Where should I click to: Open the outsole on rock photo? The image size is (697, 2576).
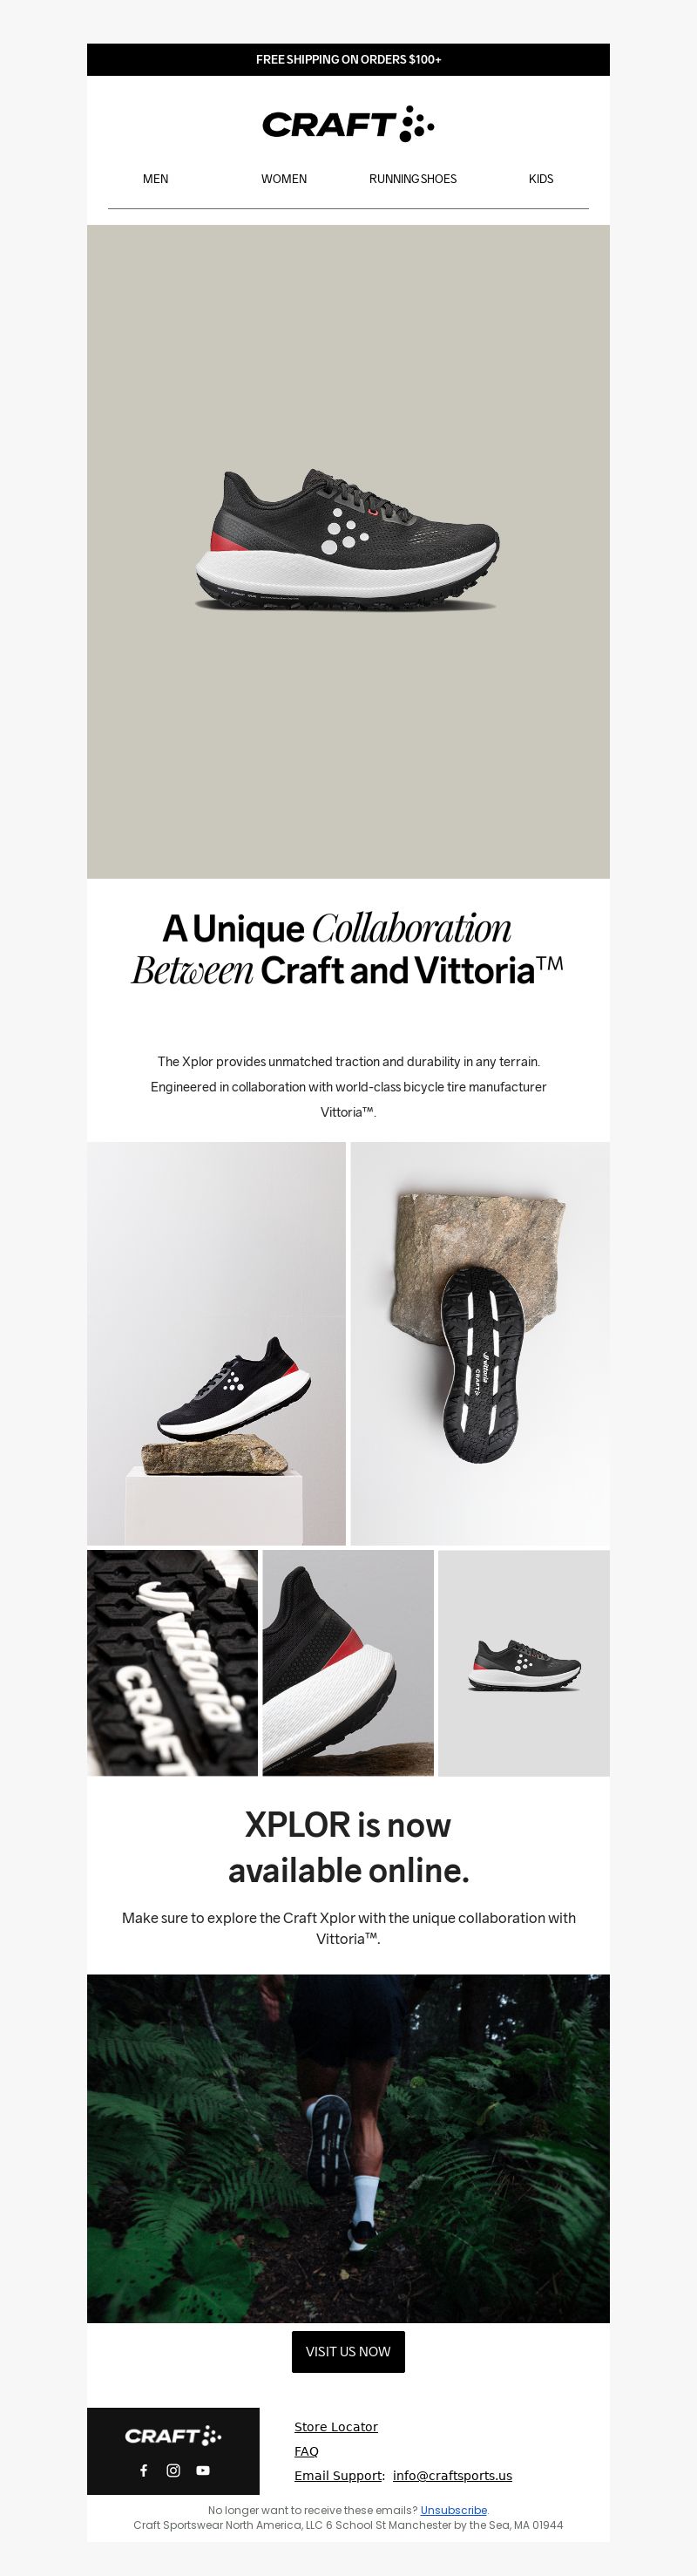pyautogui.click(x=480, y=1343)
